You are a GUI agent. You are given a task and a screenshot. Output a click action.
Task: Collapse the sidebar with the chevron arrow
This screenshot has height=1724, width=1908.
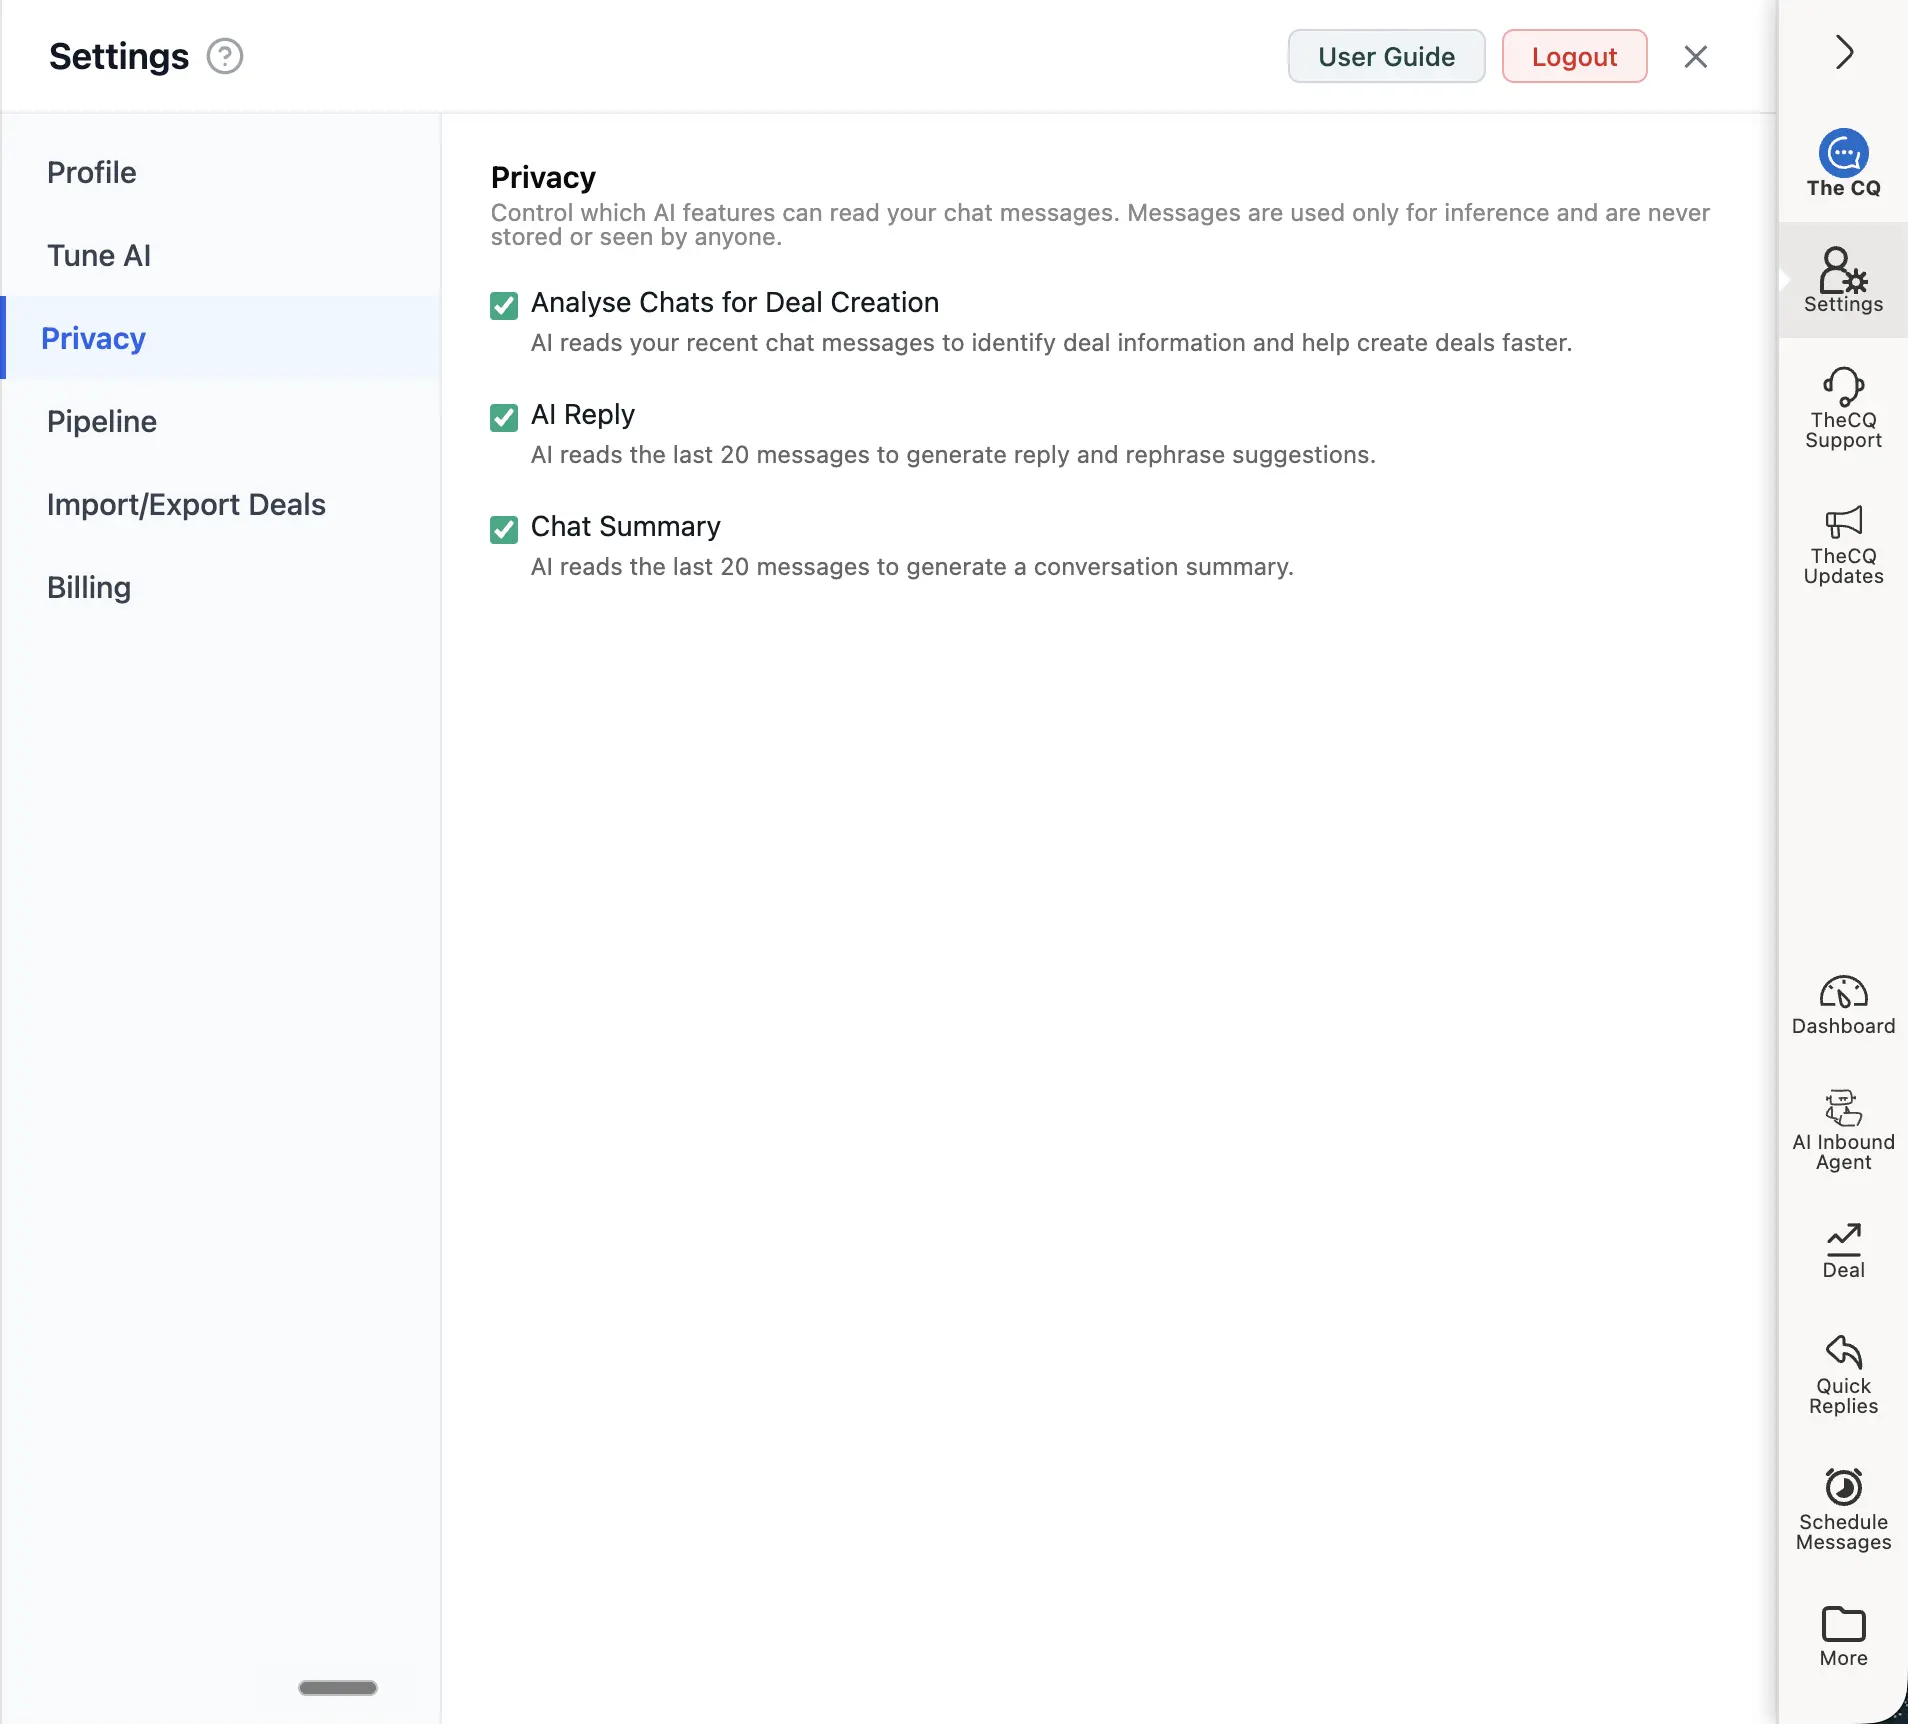1844,52
